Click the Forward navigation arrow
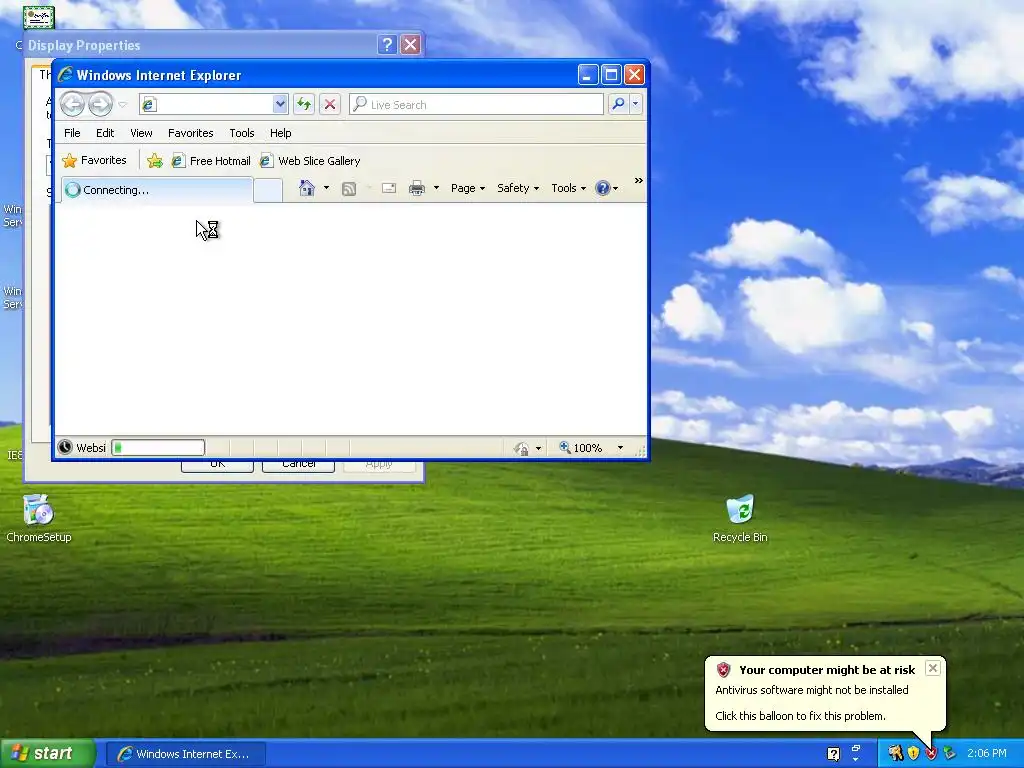The width and height of the screenshot is (1024, 768). (x=100, y=104)
